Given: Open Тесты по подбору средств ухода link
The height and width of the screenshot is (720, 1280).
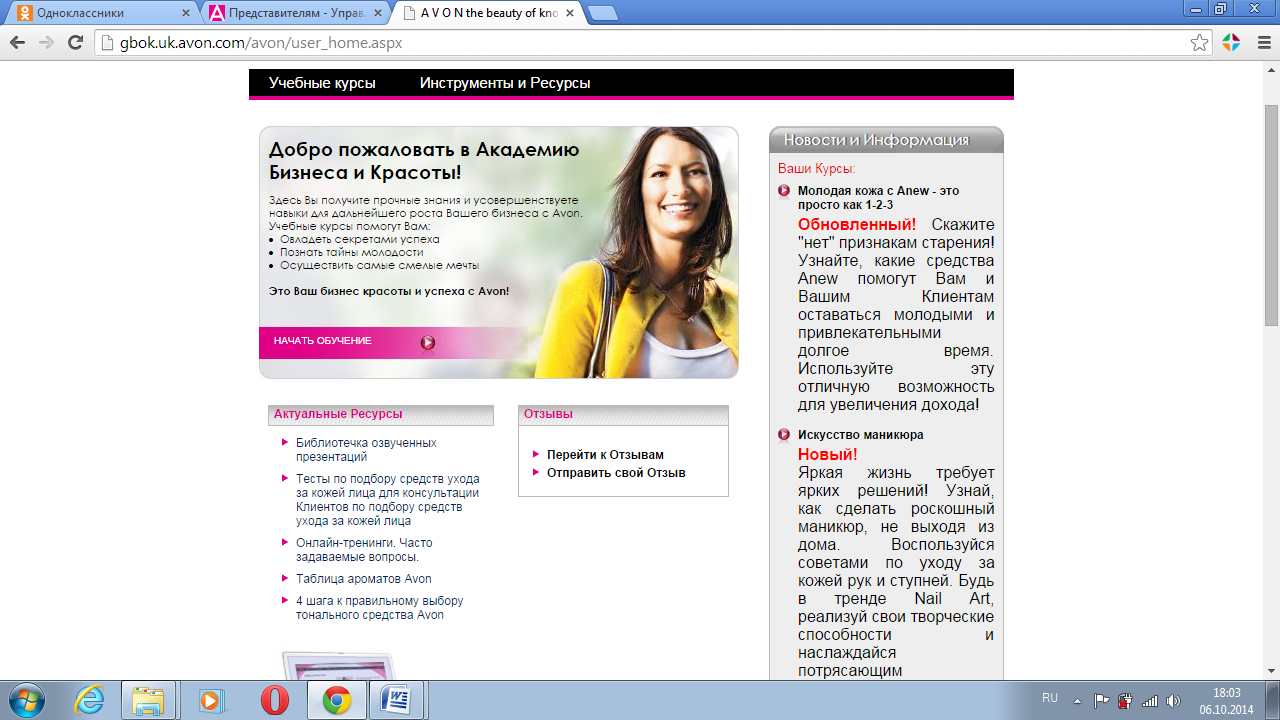Looking at the screenshot, I should 388,500.
